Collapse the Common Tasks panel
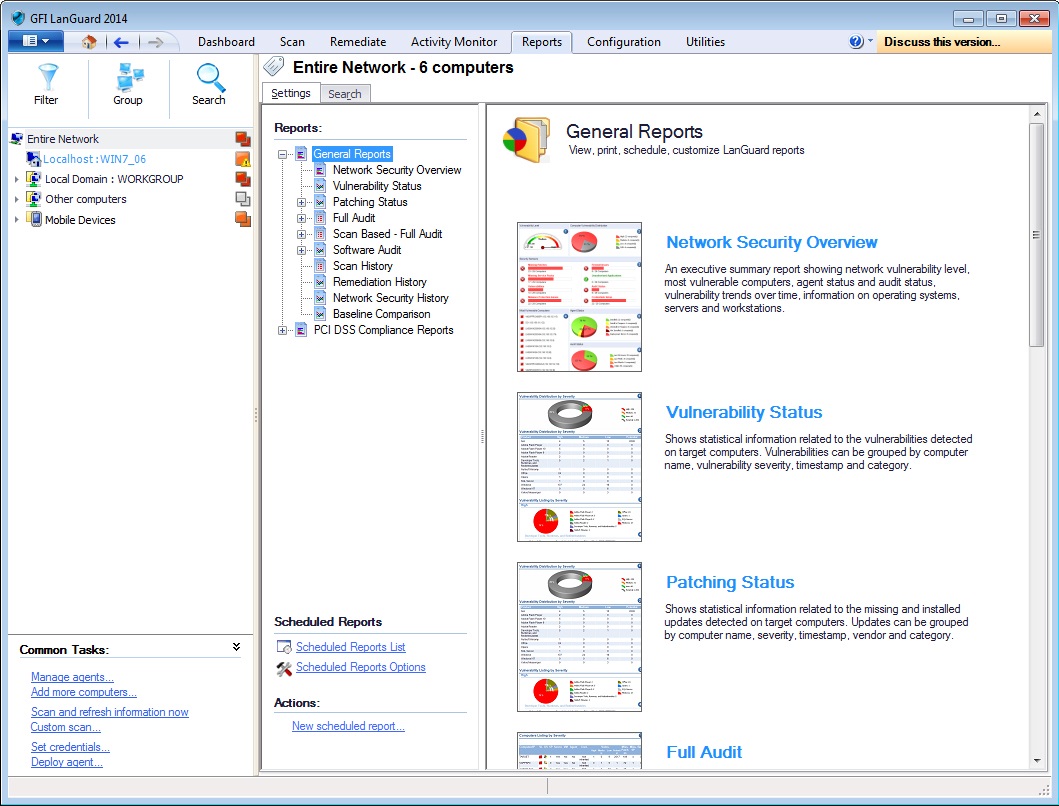Screen dimensions: 1059x806 click(x=236, y=647)
